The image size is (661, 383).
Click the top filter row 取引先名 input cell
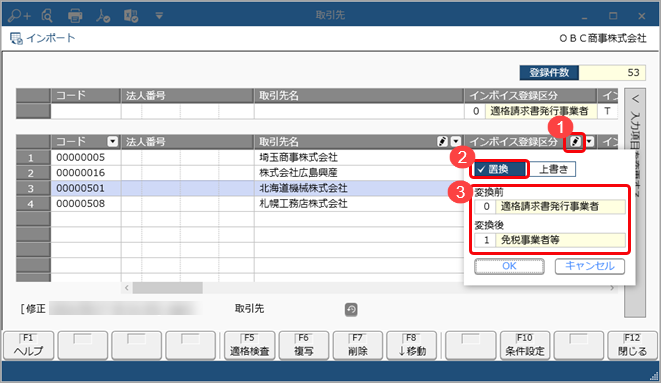pos(359,111)
